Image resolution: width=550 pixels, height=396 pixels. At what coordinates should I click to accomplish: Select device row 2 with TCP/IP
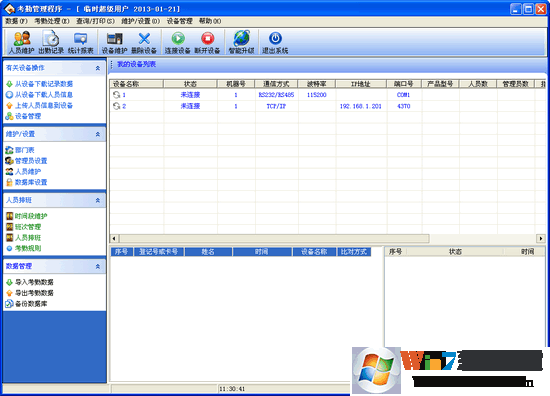coord(322,106)
